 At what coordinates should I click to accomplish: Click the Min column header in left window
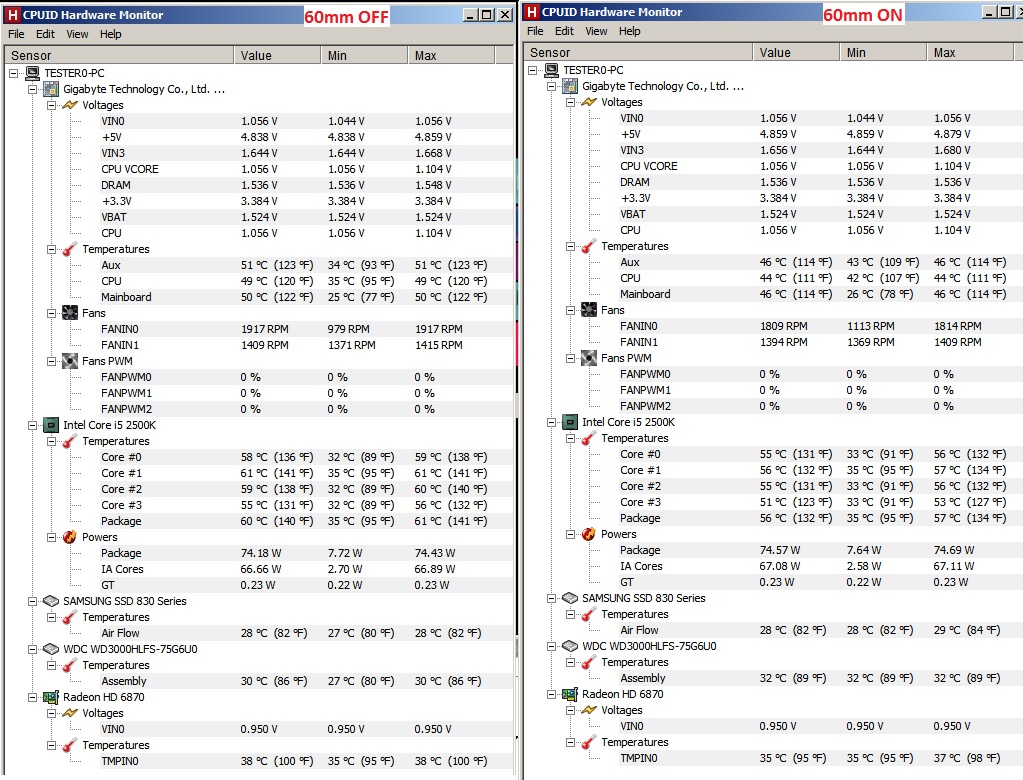coord(364,55)
